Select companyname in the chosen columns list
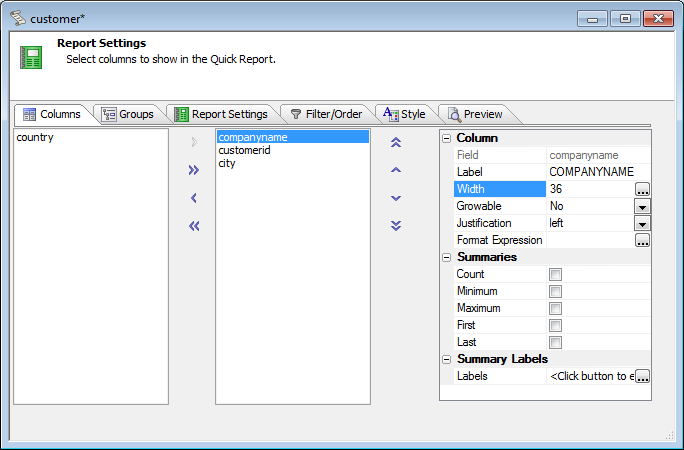This screenshot has width=684, height=450. coord(293,137)
